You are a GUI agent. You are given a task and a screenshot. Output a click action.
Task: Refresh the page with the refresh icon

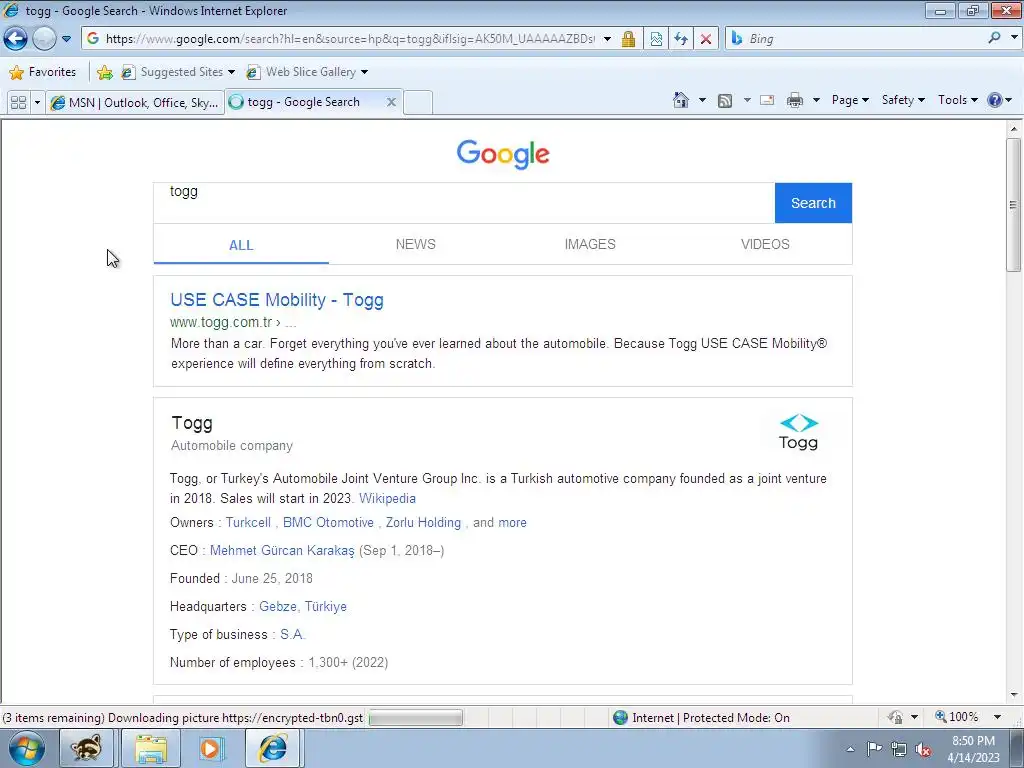click(x=681, y=39)
